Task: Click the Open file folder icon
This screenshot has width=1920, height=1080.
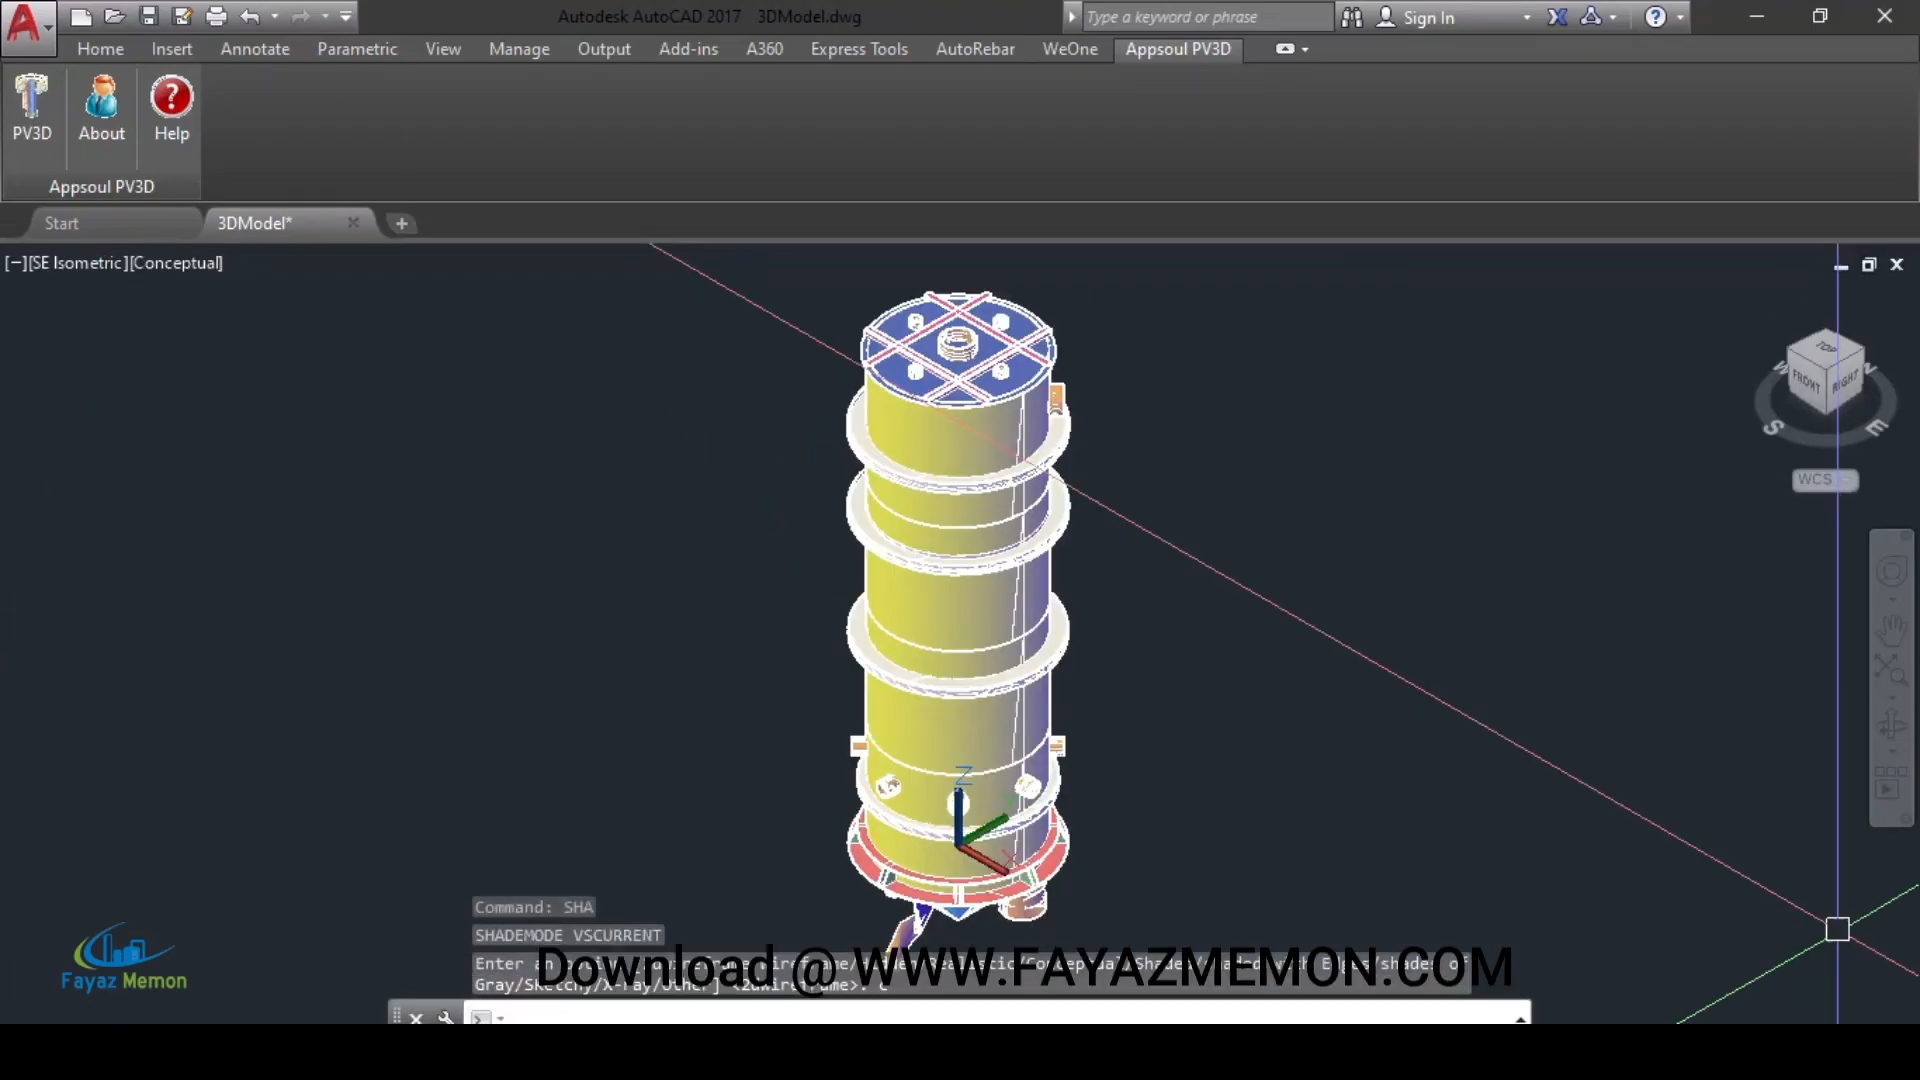Action: point(115,16)
